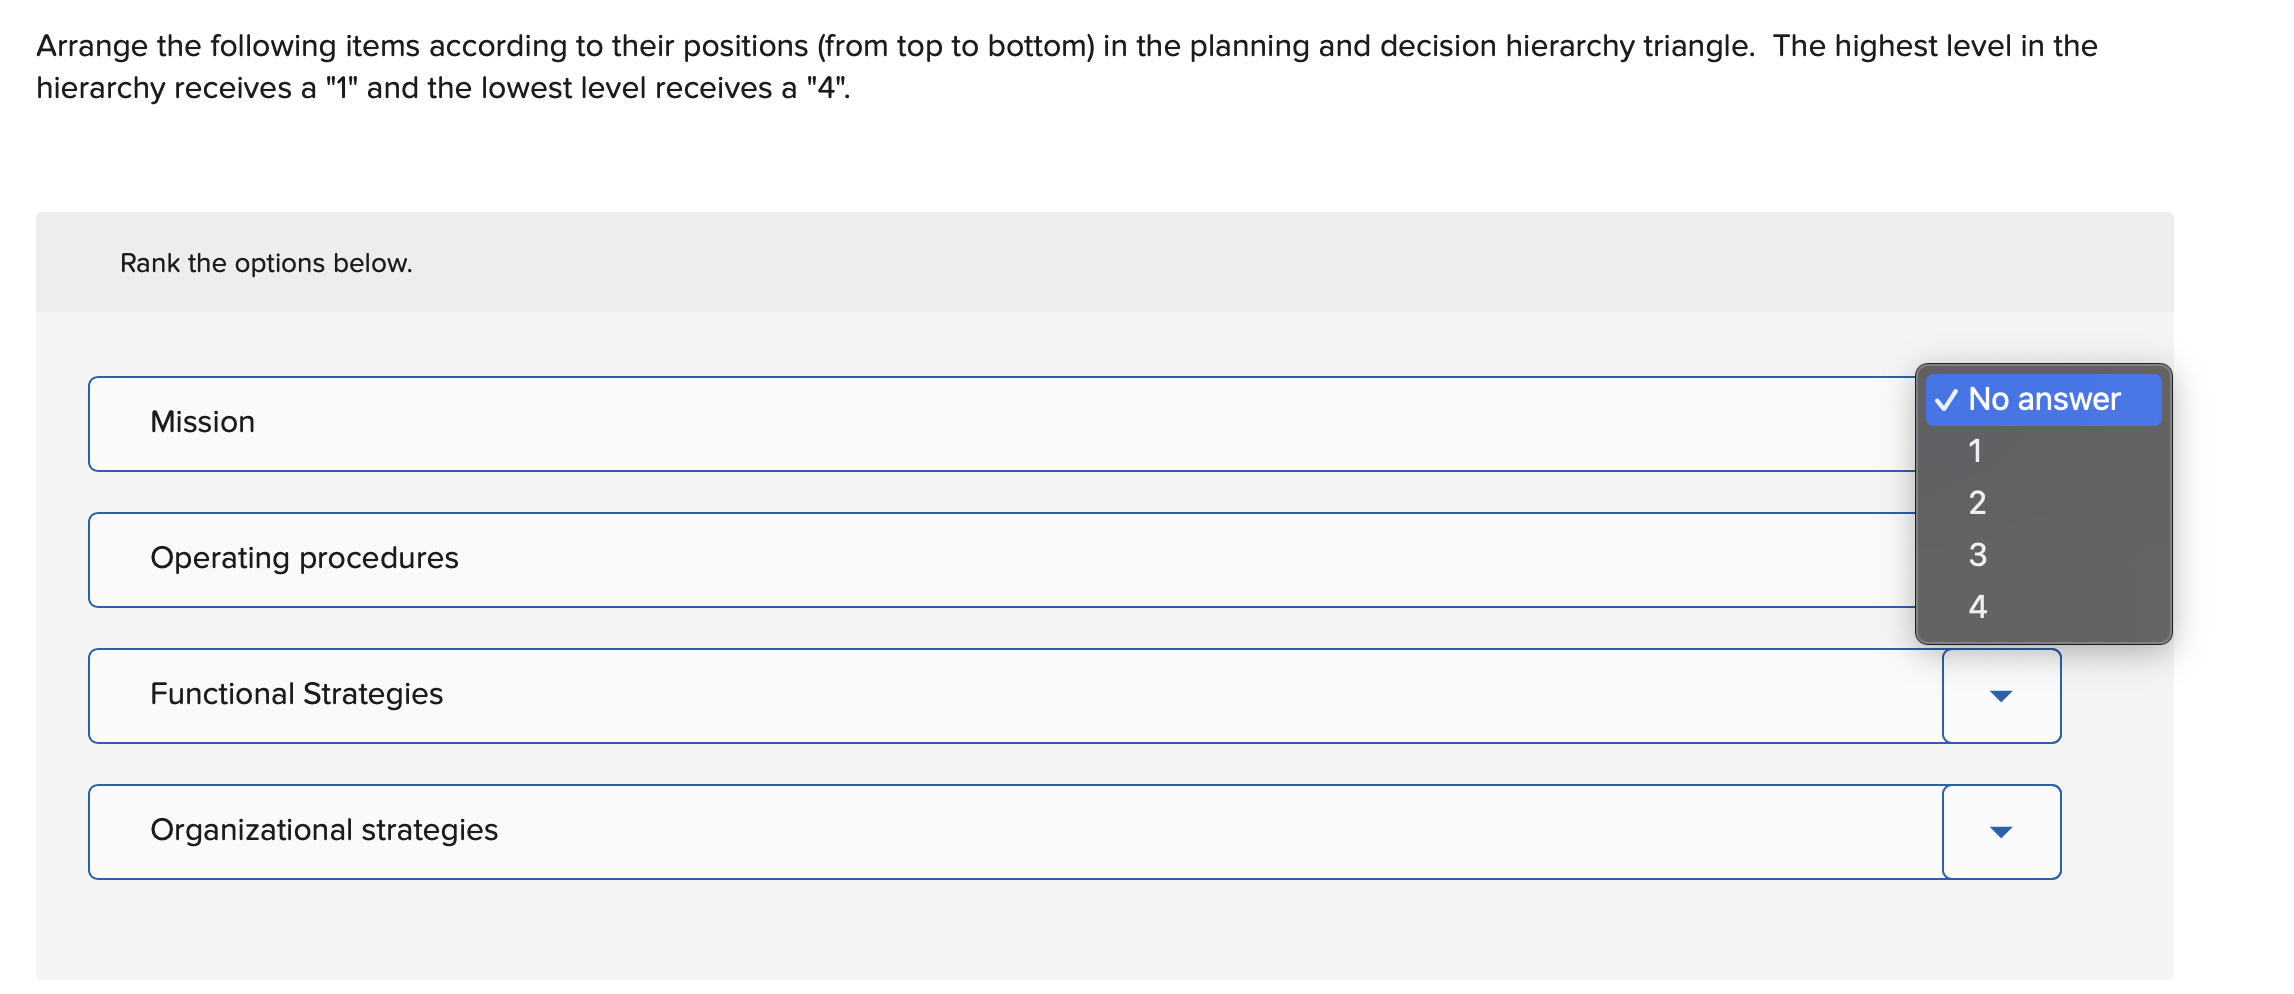The width and height of the screenshot is (2294, 994).
Task: Click the Mission label text
Action: pos(202,421)
